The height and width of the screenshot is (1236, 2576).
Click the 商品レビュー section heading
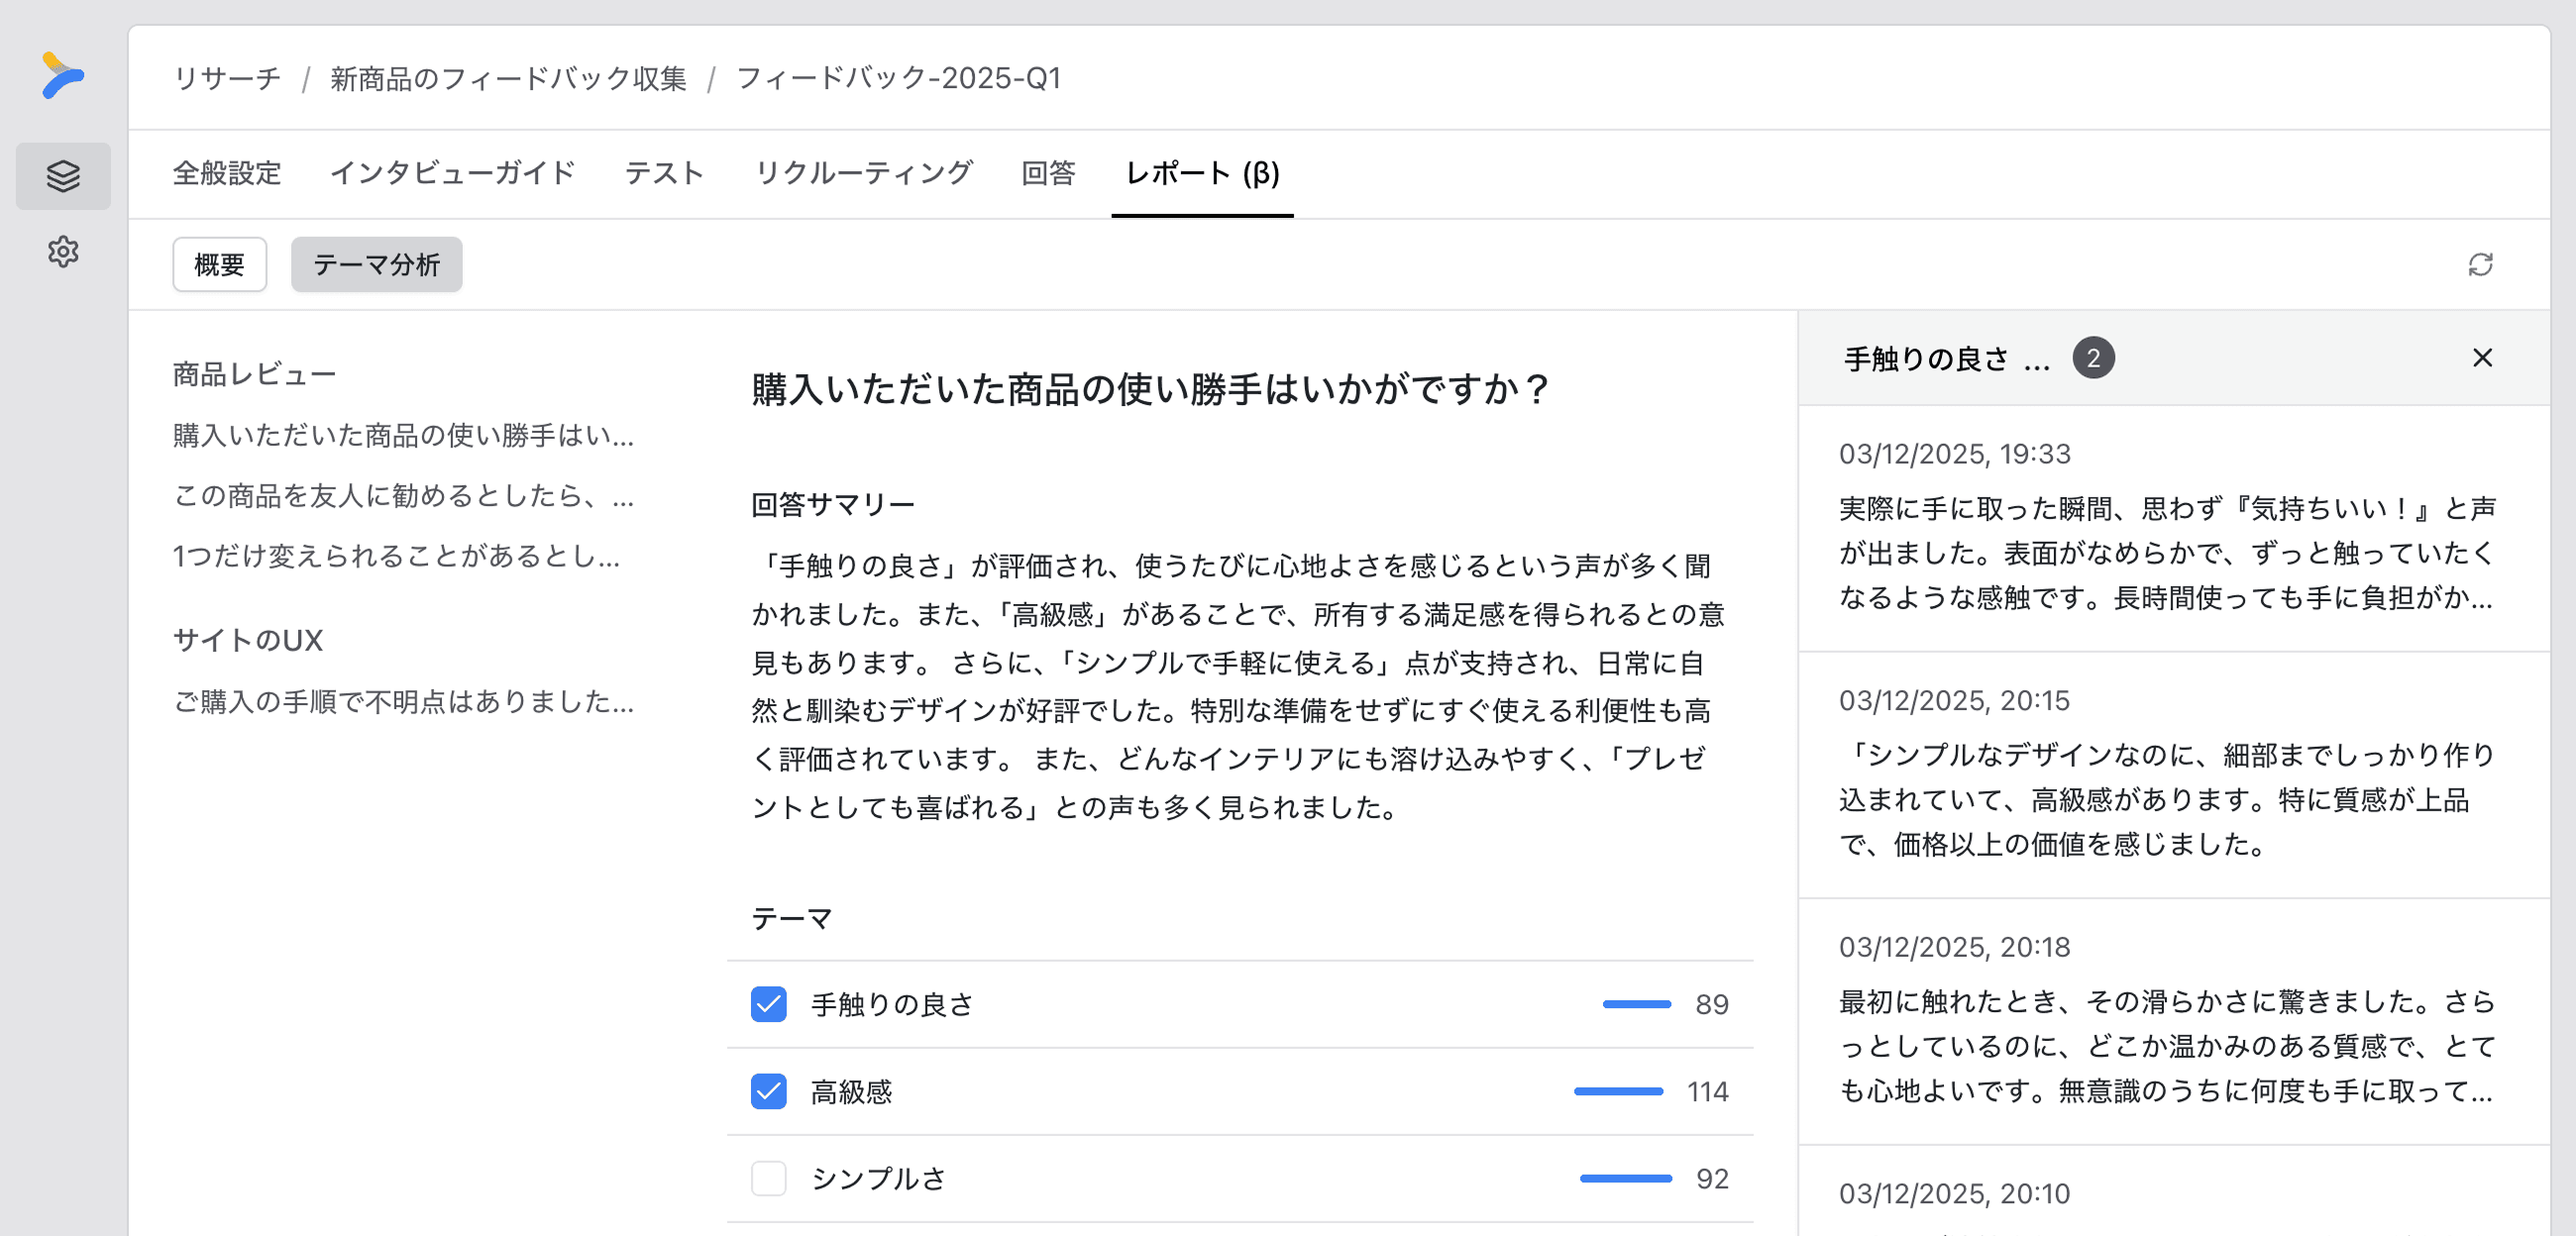pos(254,374)
